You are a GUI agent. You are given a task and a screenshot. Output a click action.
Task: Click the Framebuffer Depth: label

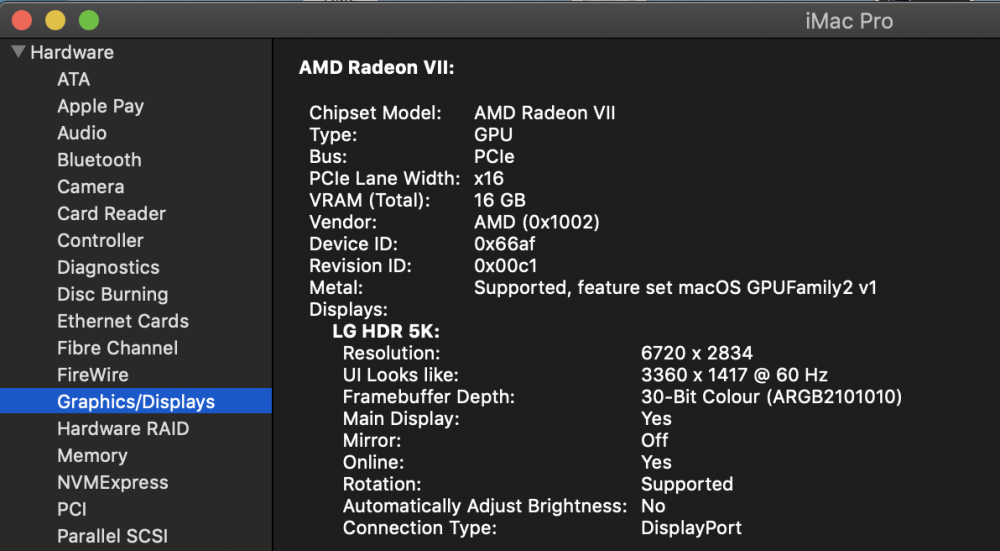click(x=429, y=397)
